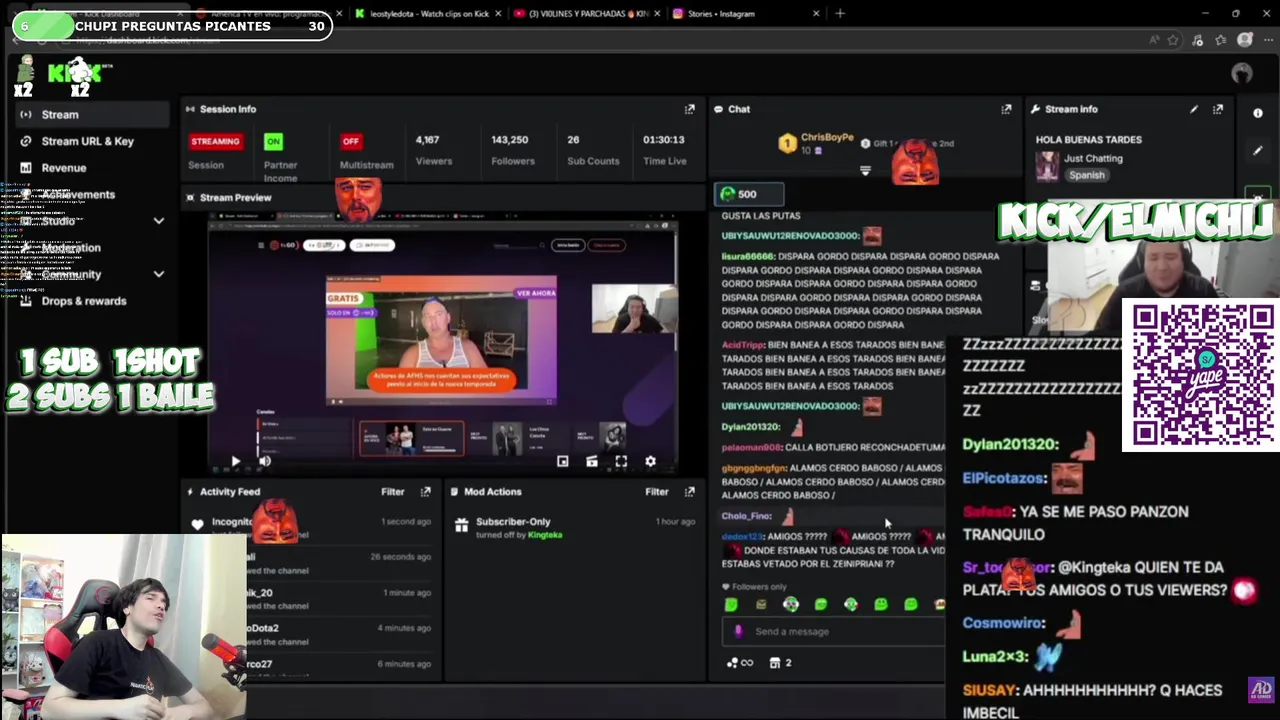
Task: Open stream preview settings gear
Action: pos(650,461)
